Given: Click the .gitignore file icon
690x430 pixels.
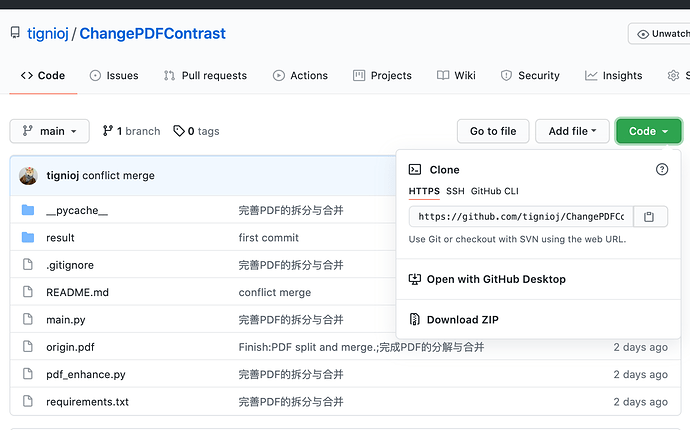Looking at the screenshot, I should (28, 265).
